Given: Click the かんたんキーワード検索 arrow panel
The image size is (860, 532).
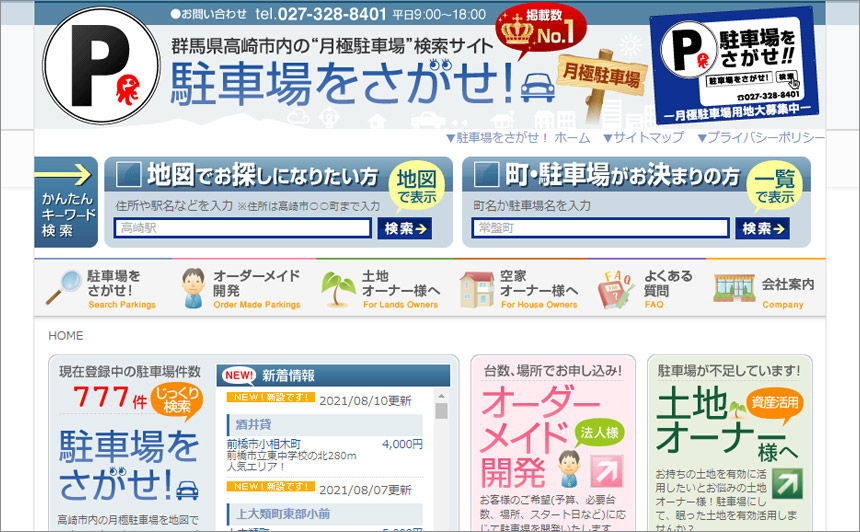Looking at the screenshot, I should [x=66, y=201].
